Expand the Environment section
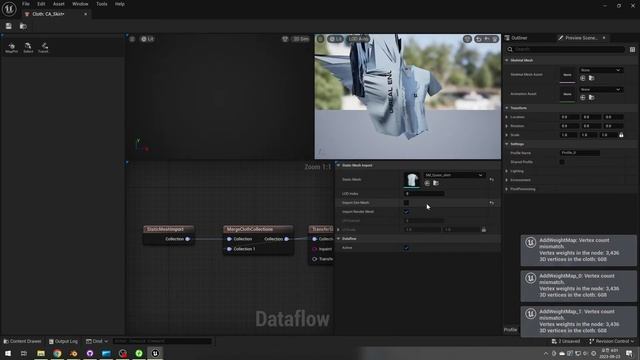This screenshot has height=360, width=640. (507, 180)
